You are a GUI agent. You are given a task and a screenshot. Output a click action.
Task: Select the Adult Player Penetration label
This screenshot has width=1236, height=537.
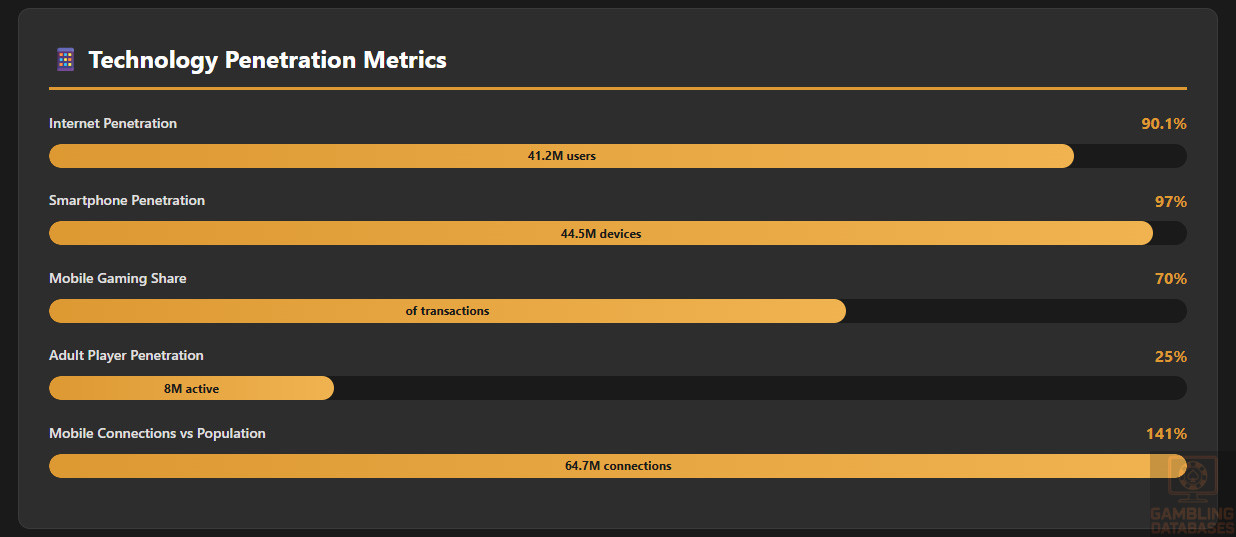126,355
